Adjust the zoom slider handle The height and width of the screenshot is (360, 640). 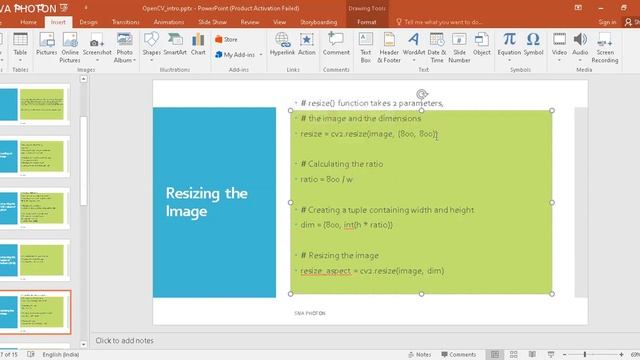pyautogui.click(x=585, y=355)
